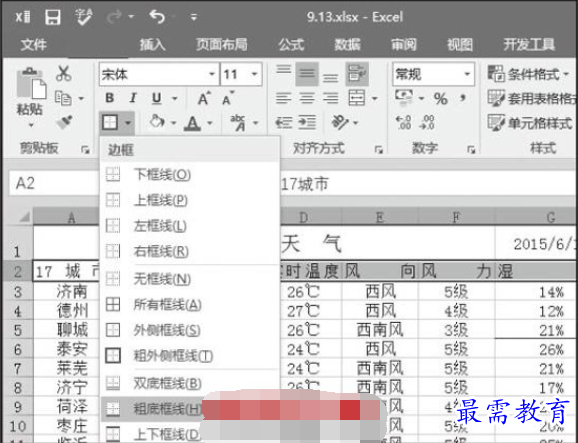578x443 pixels.
Task: Increase indent of cell text
Action: (307, 123)
